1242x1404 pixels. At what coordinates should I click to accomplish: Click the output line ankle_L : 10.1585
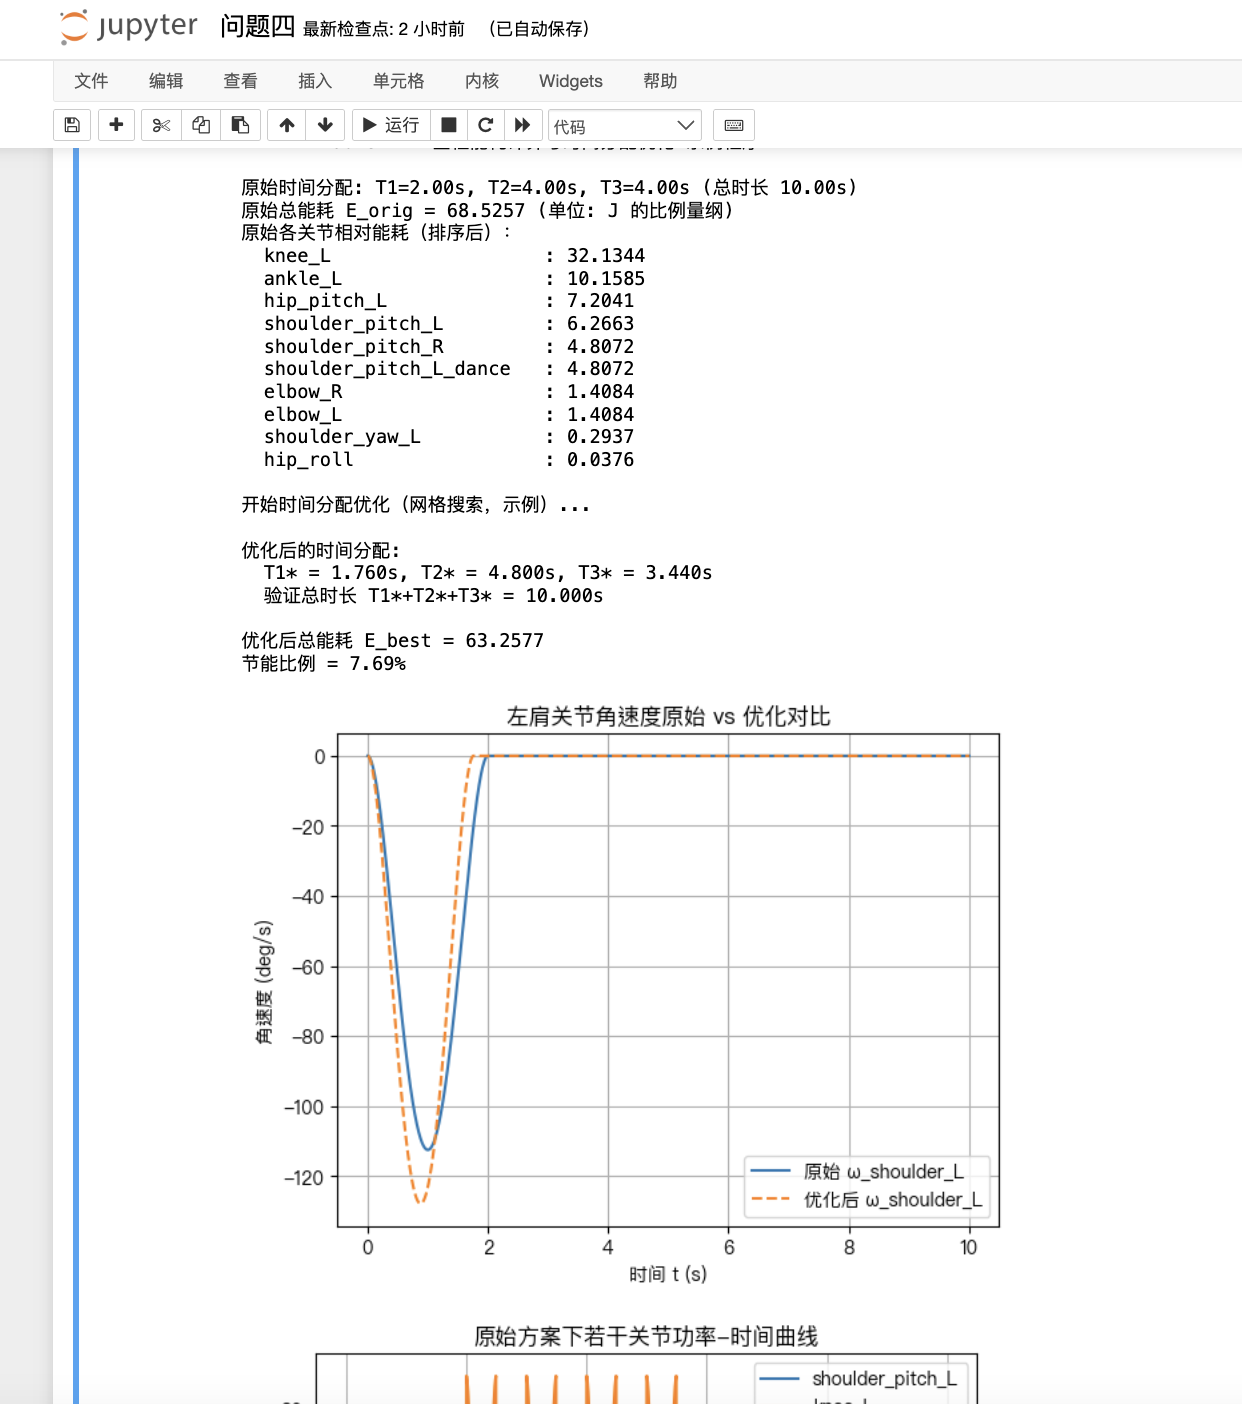(x=454, y=279)
